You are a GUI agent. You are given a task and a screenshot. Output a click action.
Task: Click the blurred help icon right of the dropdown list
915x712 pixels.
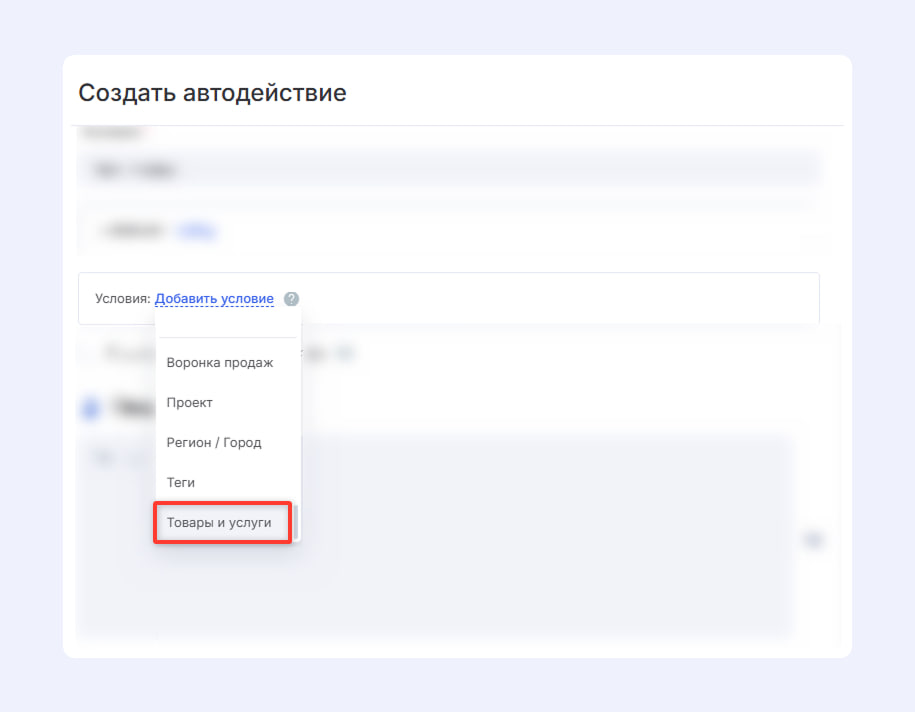(x=343, y=353)
